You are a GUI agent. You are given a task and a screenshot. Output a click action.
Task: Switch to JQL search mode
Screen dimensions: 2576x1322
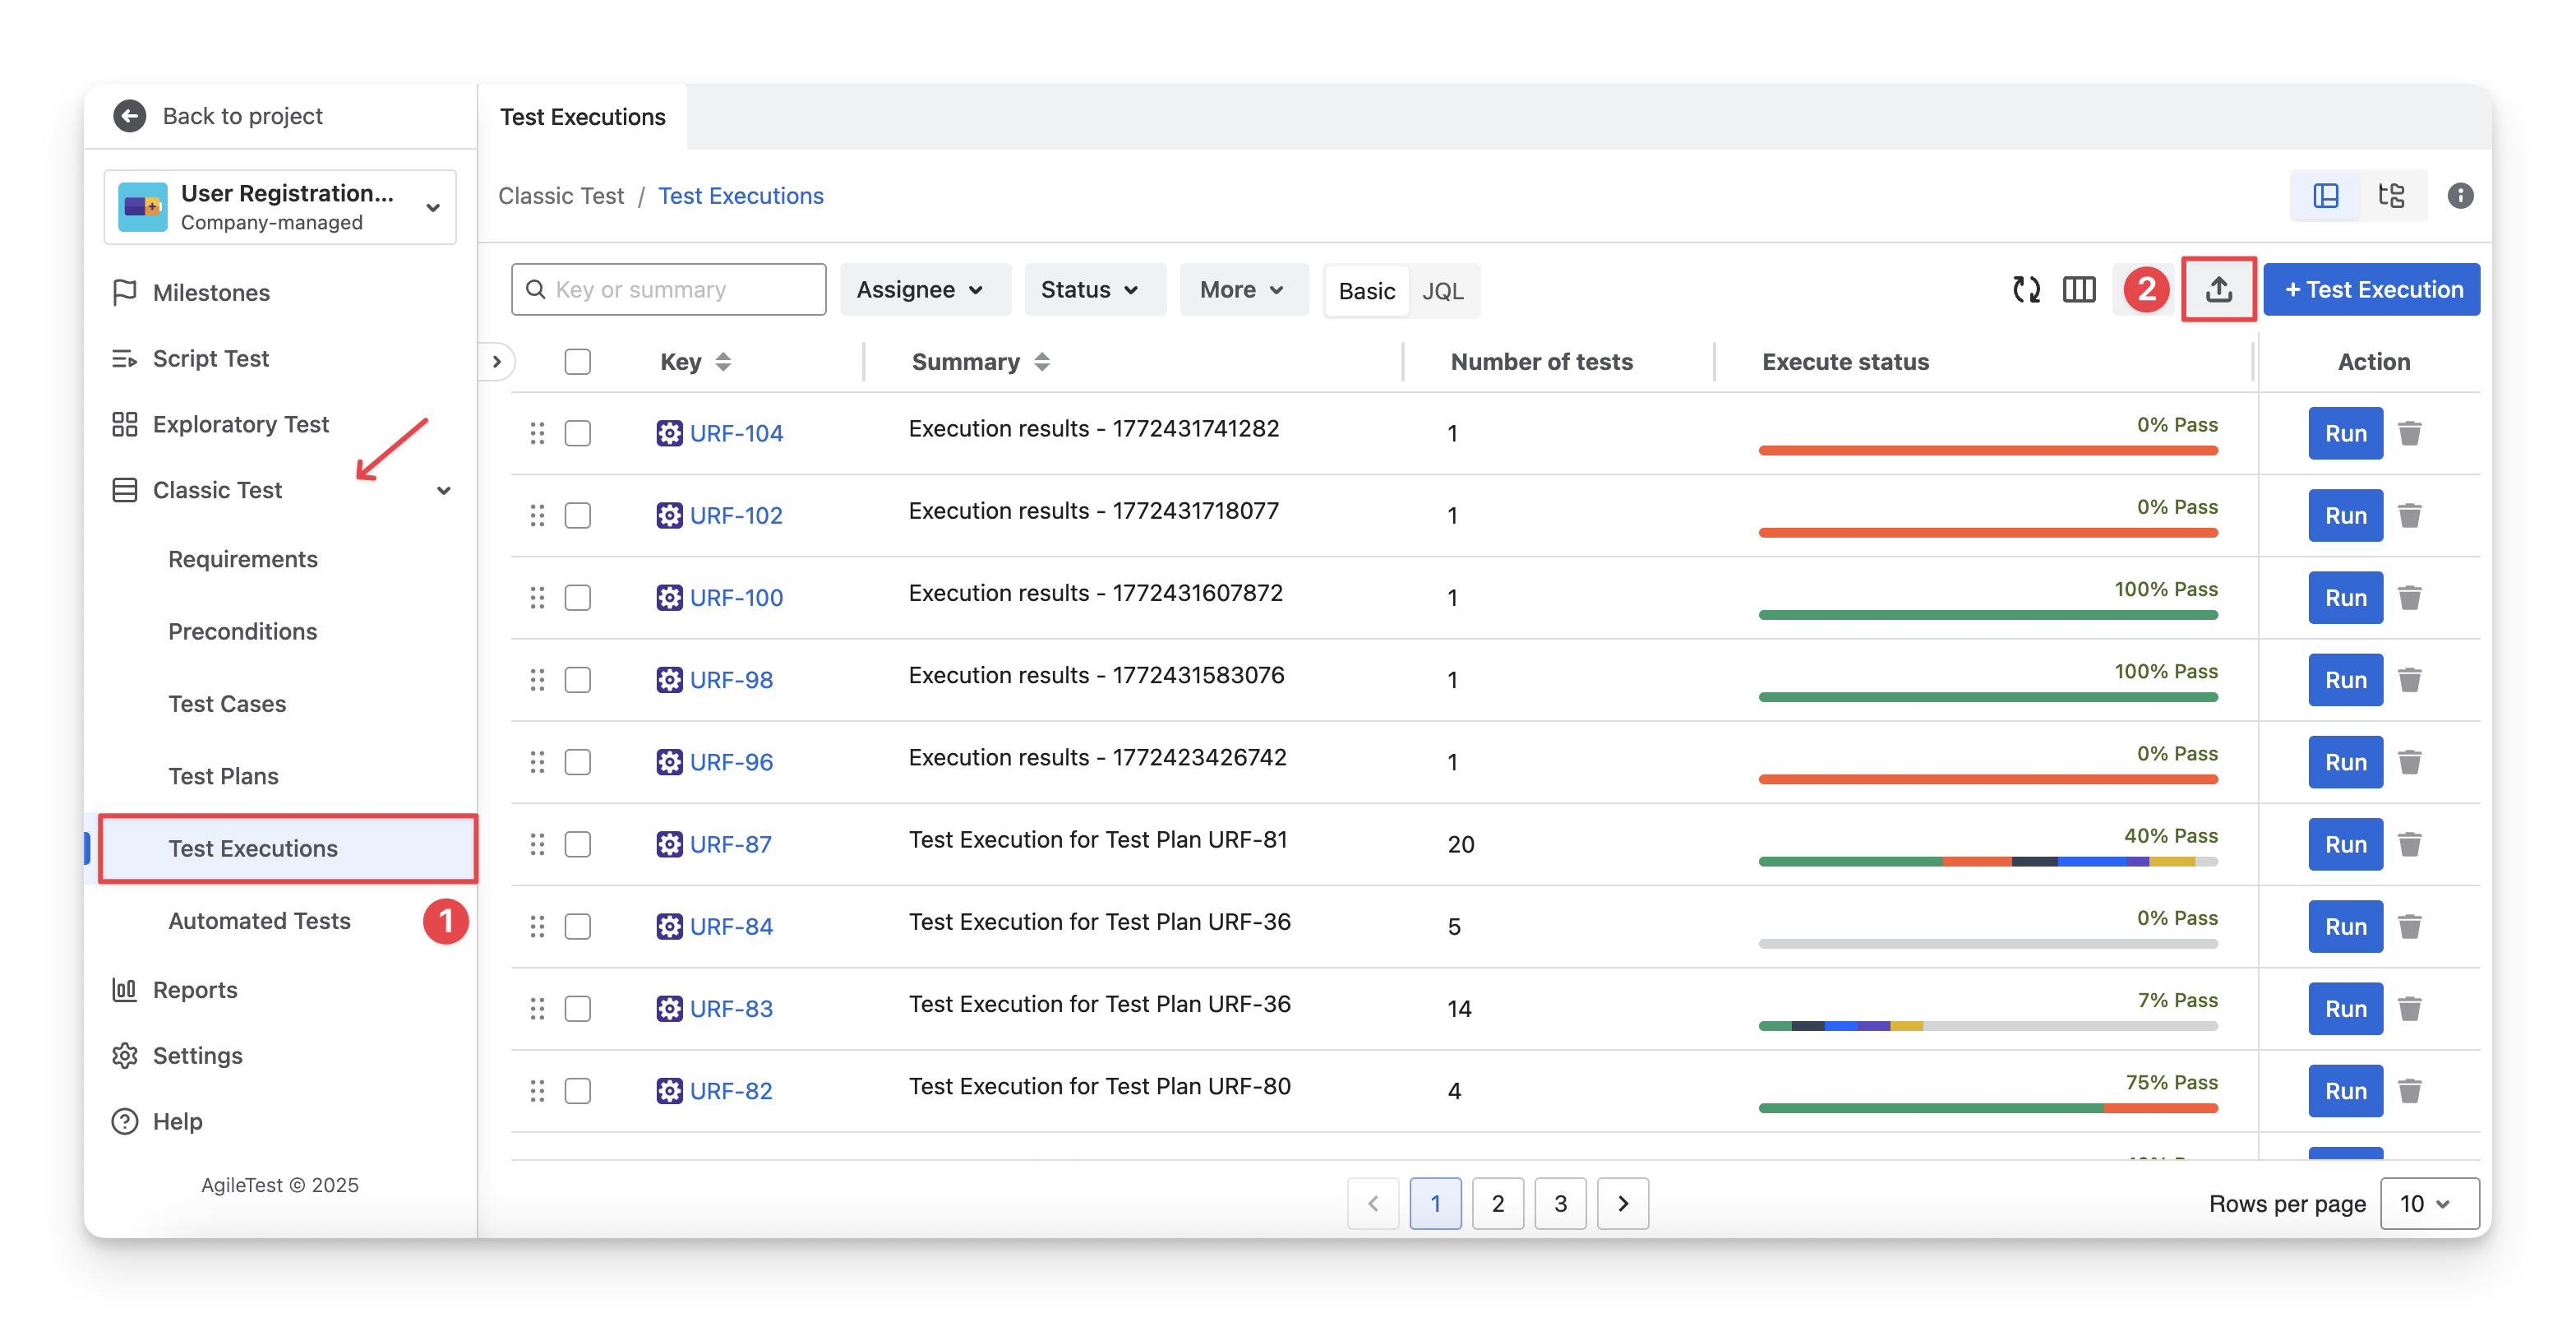(x=1442, y=291)
